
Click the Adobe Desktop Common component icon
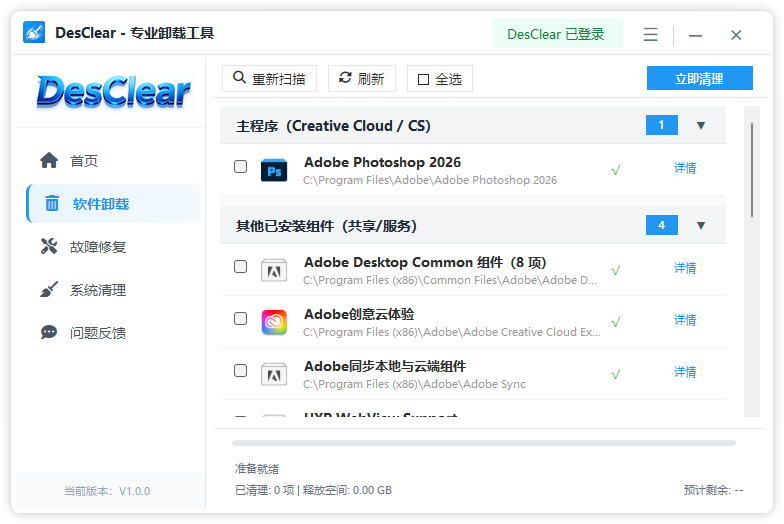tap(274, 270)
